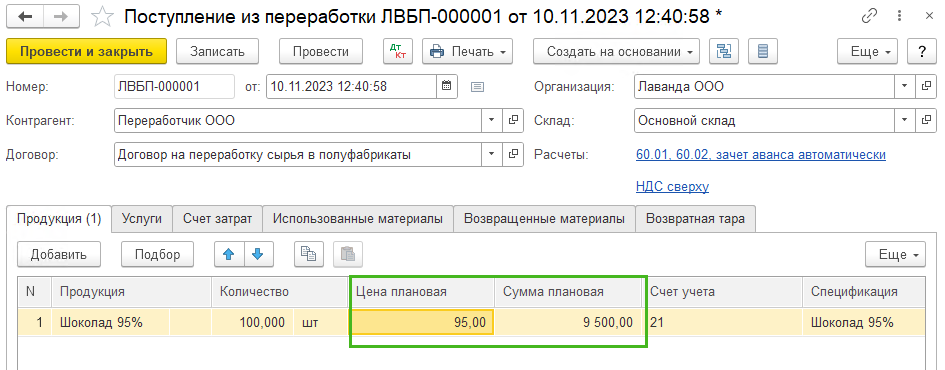Switch to the Использованные материалы tab
This screenshot has width=945, height=370.
click(358, 219)
